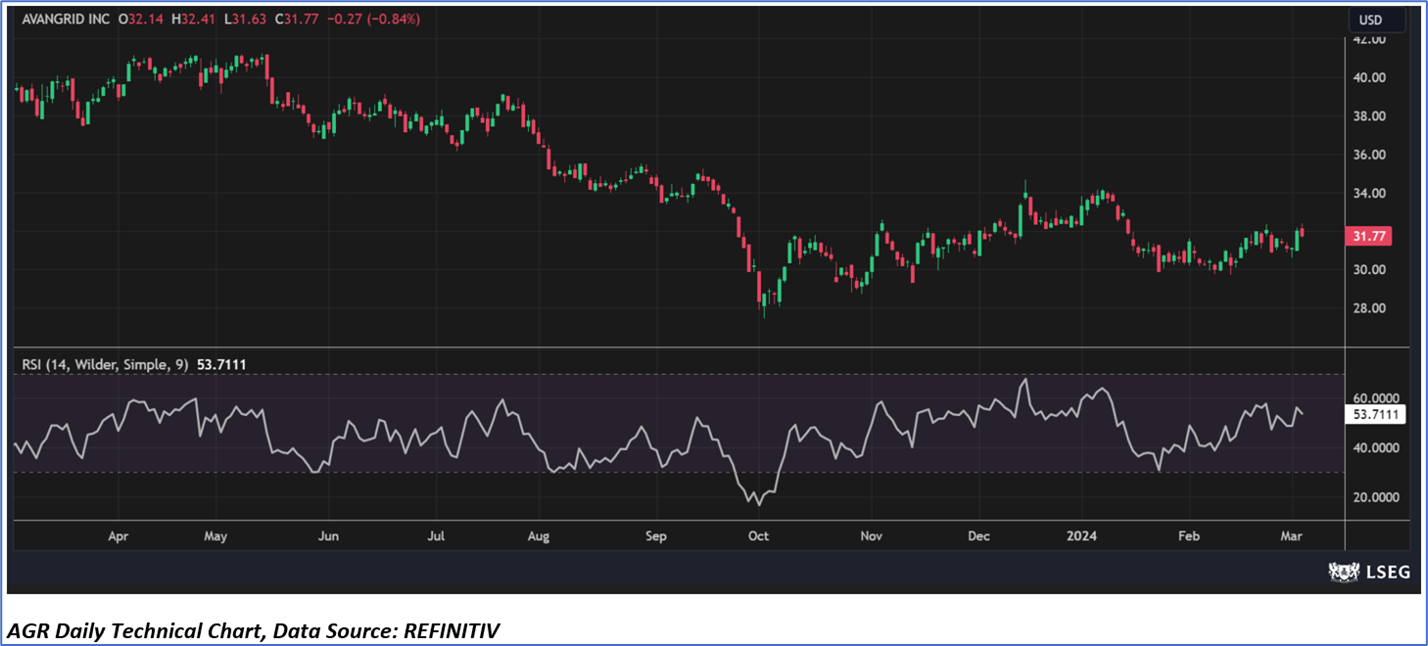The height and width of the screenshot is (646, 1428).
Task: Click the AGR Daily Technical Chart caption
Action: coord(253,630)
